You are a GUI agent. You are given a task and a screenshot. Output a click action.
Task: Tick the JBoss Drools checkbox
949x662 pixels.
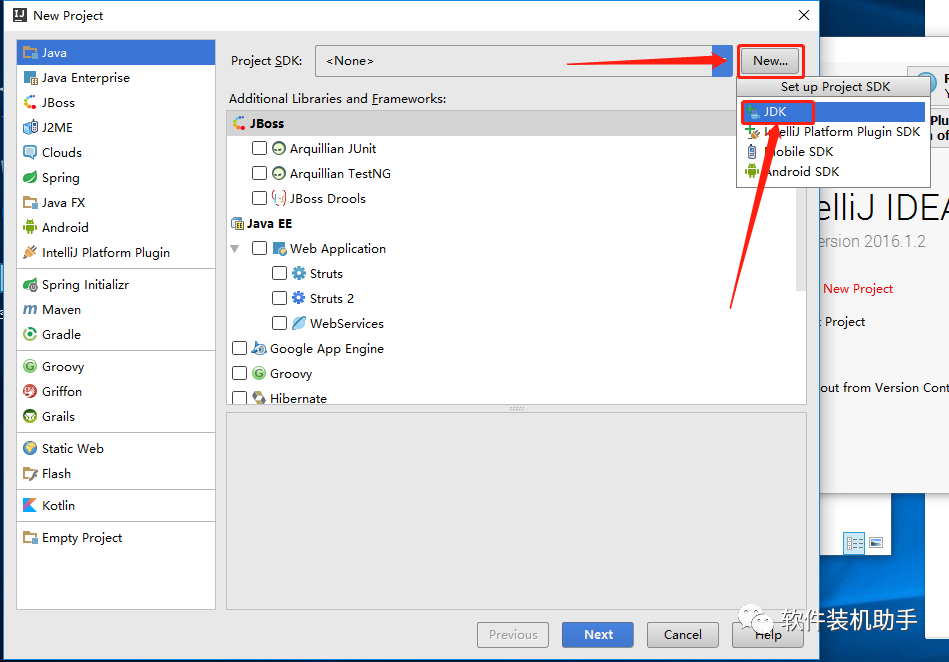(x=259, y=198)
